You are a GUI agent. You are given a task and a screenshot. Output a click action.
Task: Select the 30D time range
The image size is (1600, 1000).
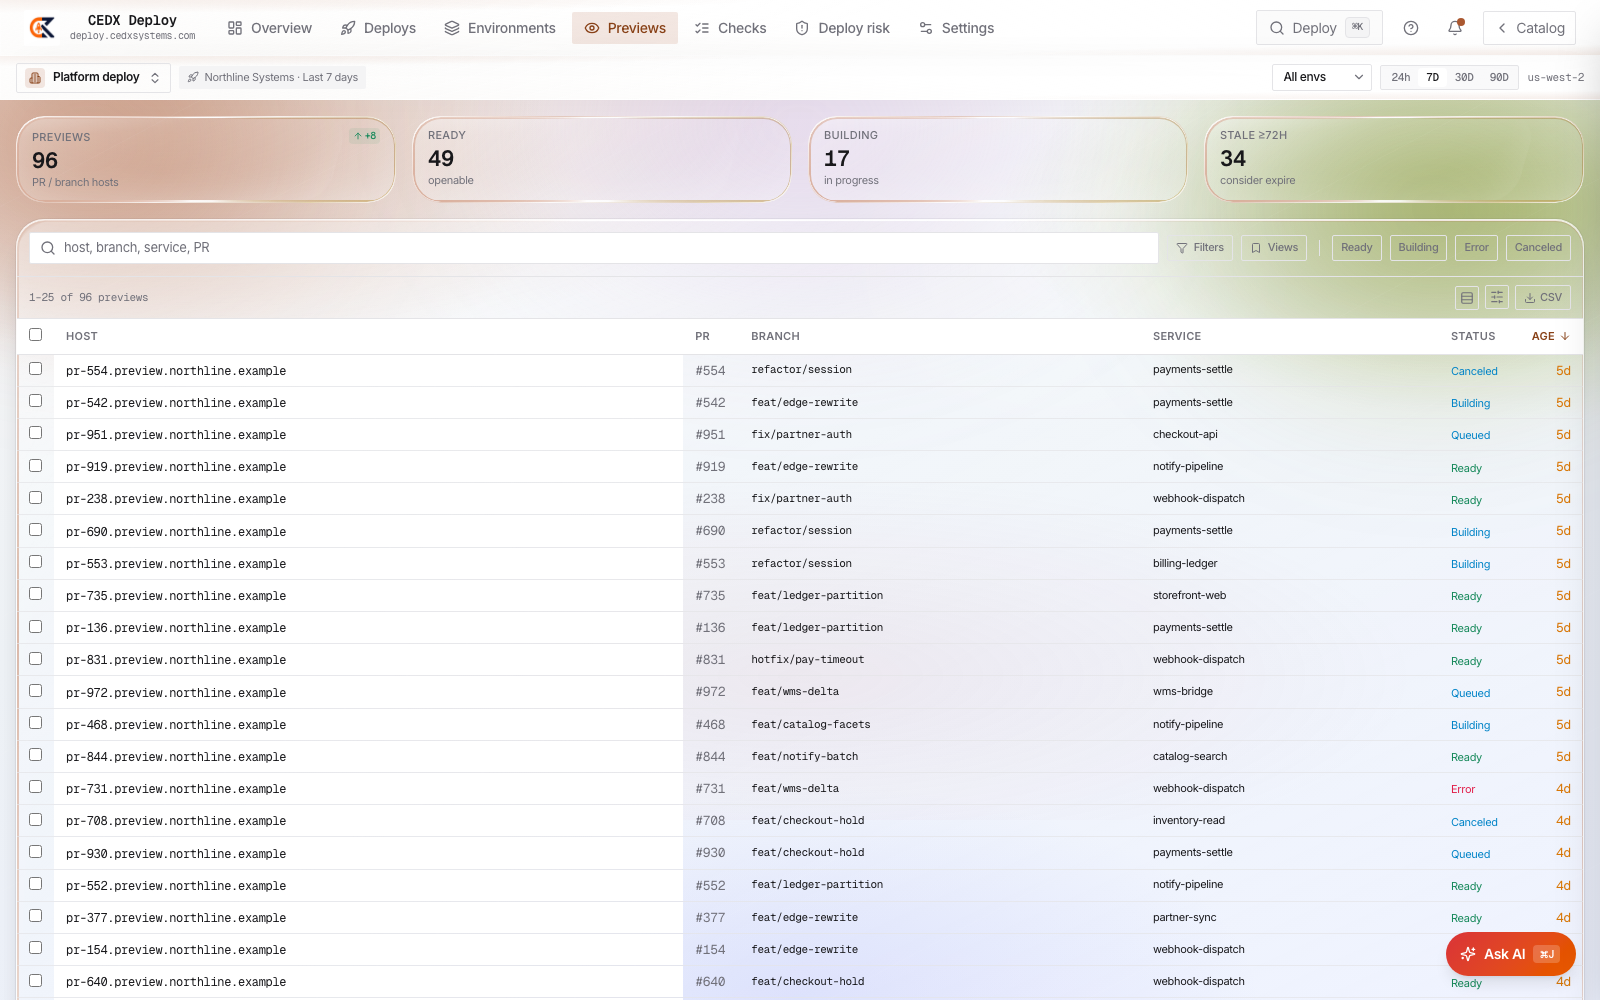1464,77
